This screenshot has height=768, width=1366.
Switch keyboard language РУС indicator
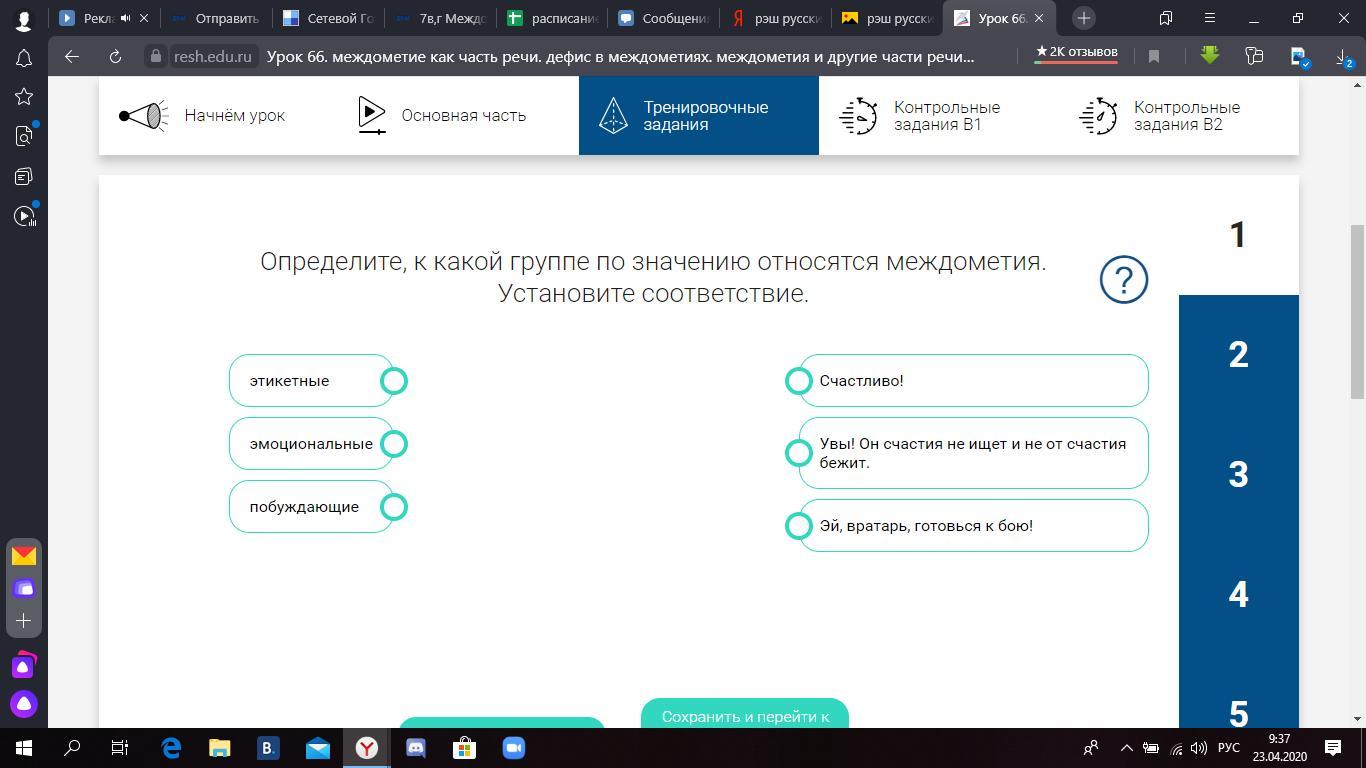[x=1229, y=748]
